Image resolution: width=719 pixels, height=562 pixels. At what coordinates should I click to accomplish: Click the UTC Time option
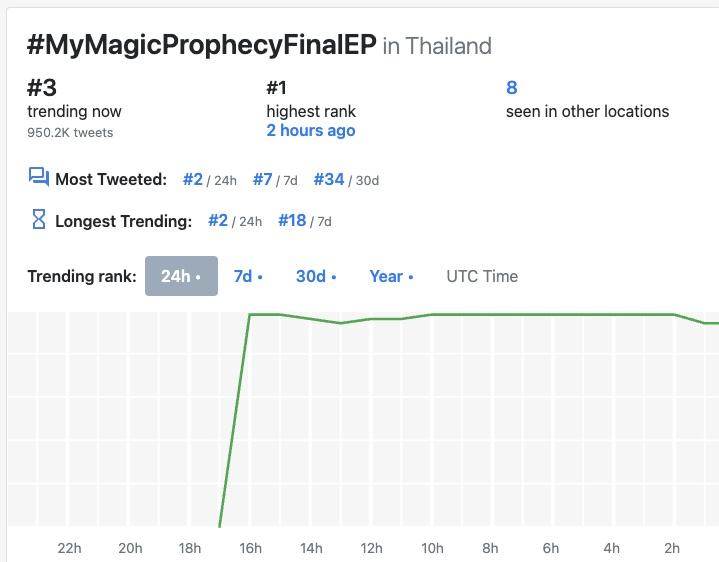click(x=482, y=276)
